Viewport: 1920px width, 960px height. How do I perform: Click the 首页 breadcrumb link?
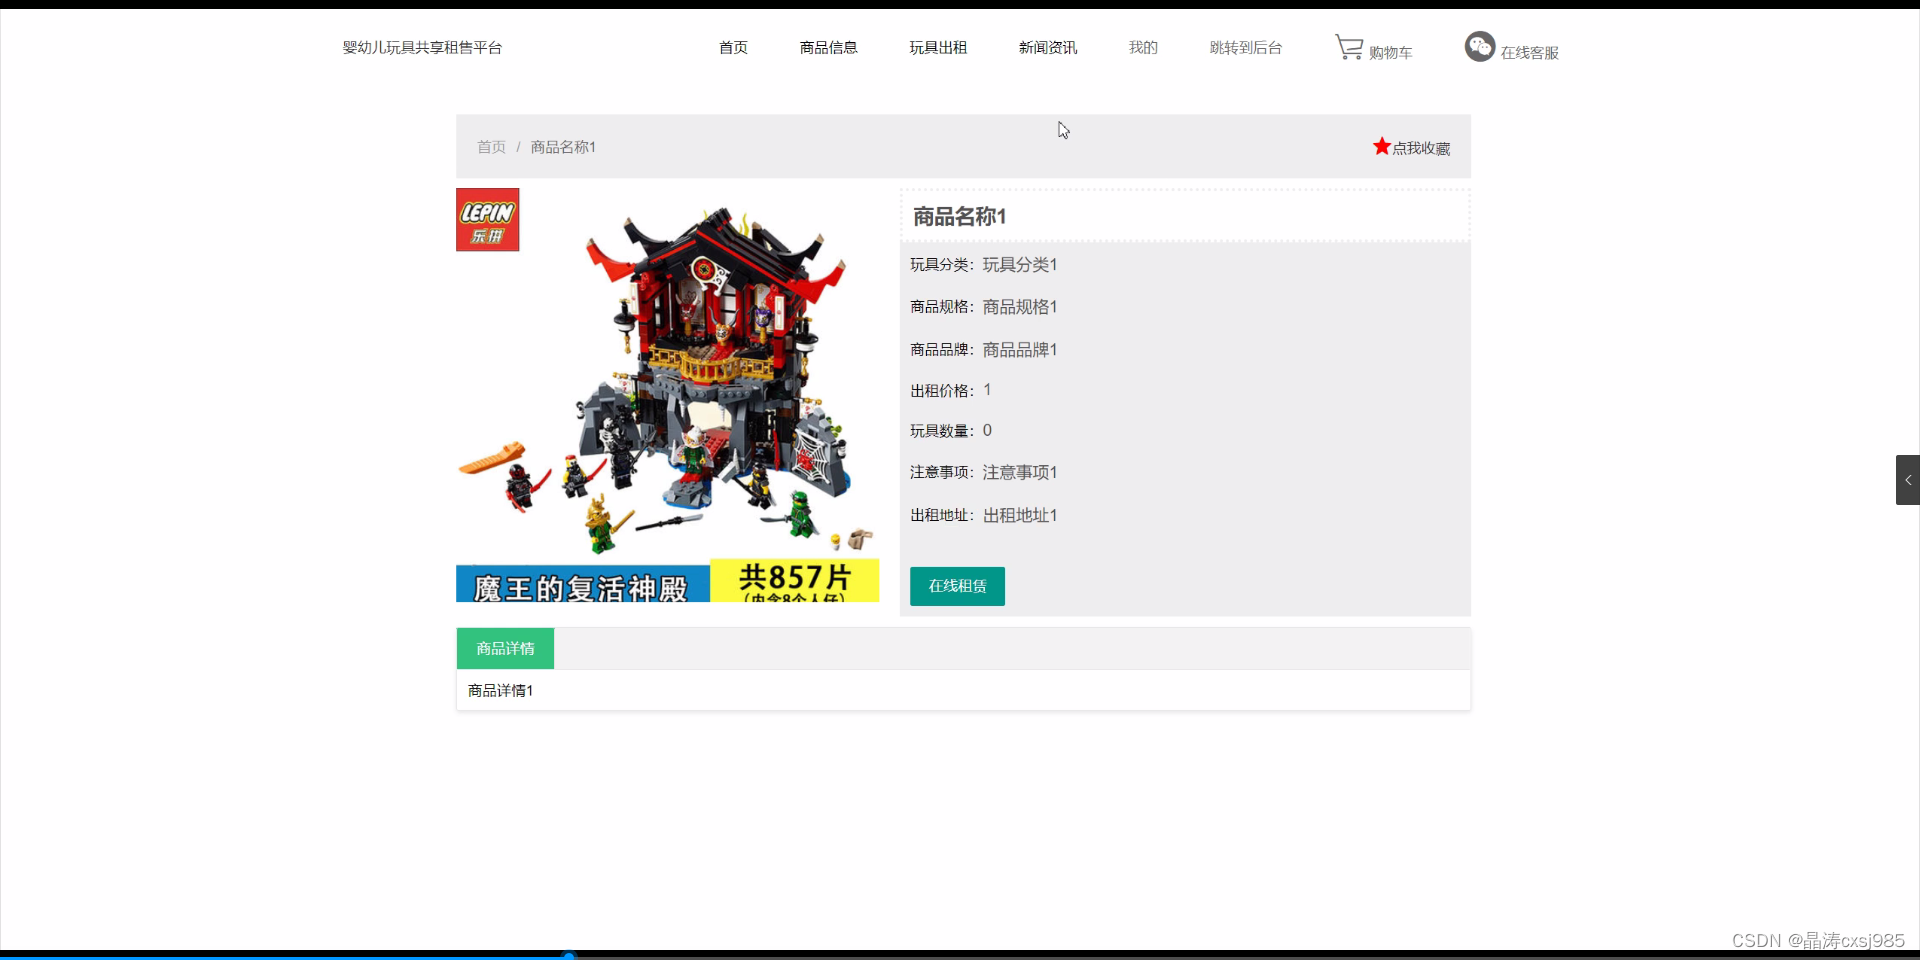click(491, 147)
